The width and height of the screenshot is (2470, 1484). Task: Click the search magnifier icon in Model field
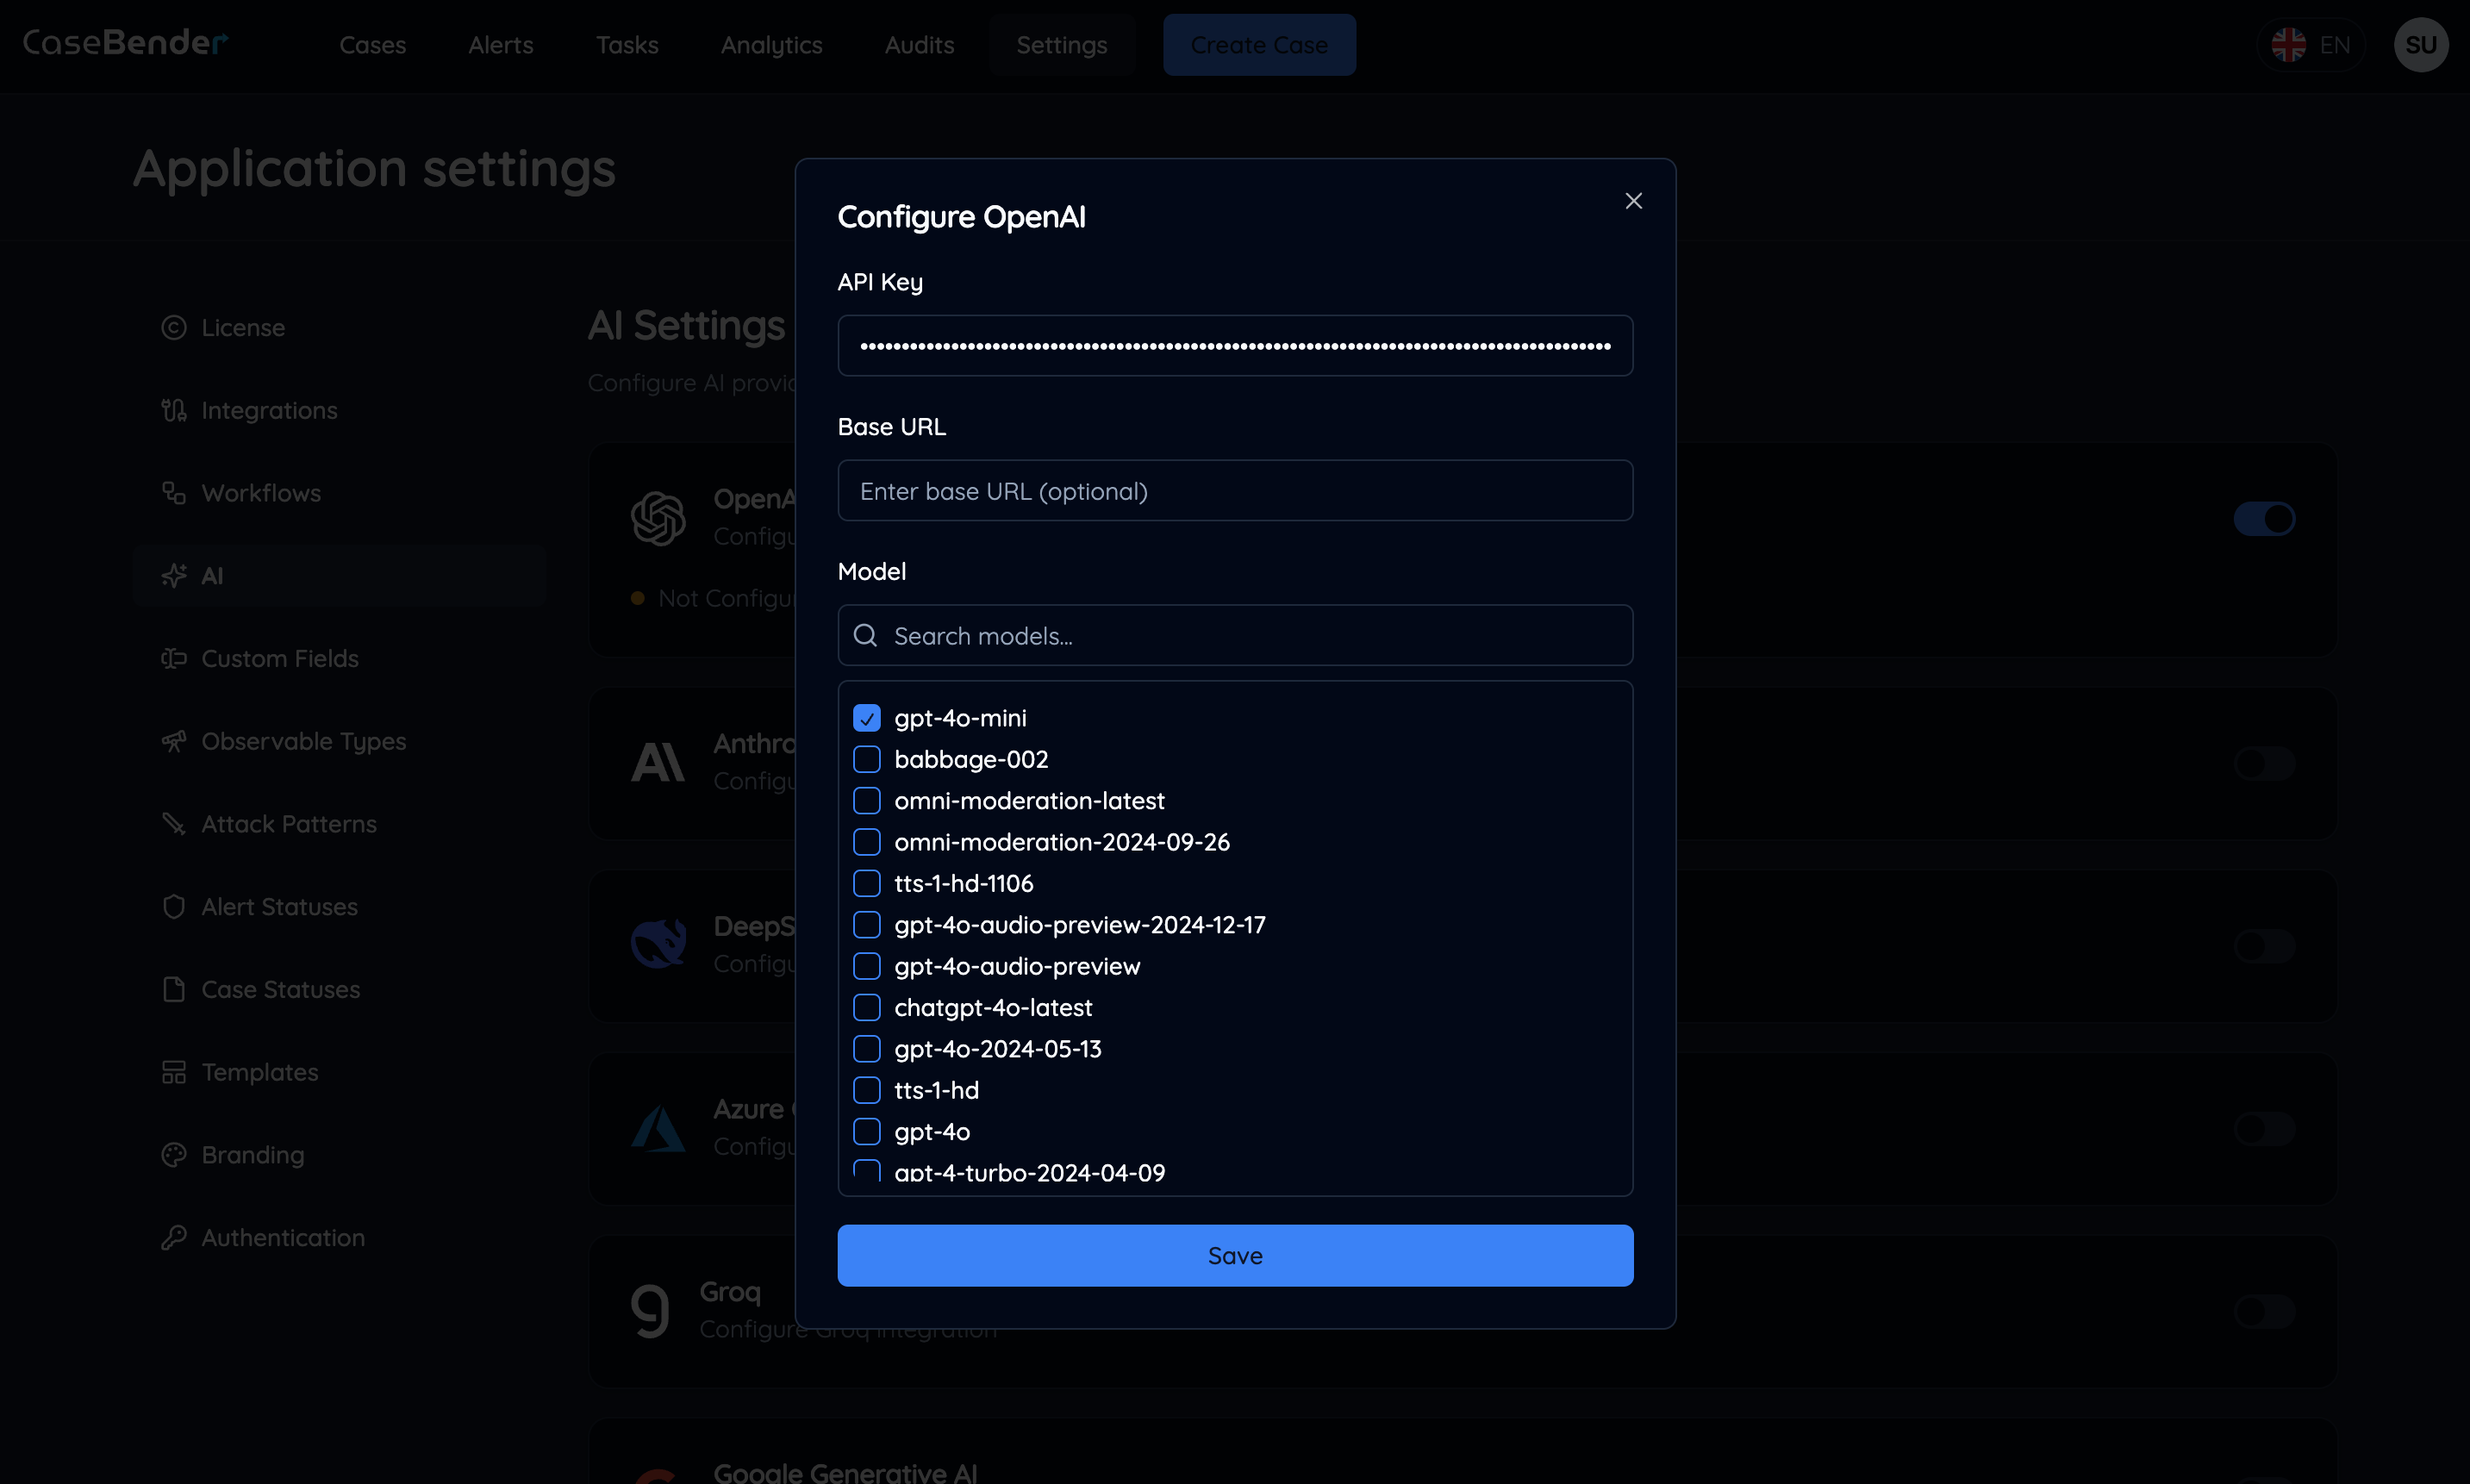(865, 636)
